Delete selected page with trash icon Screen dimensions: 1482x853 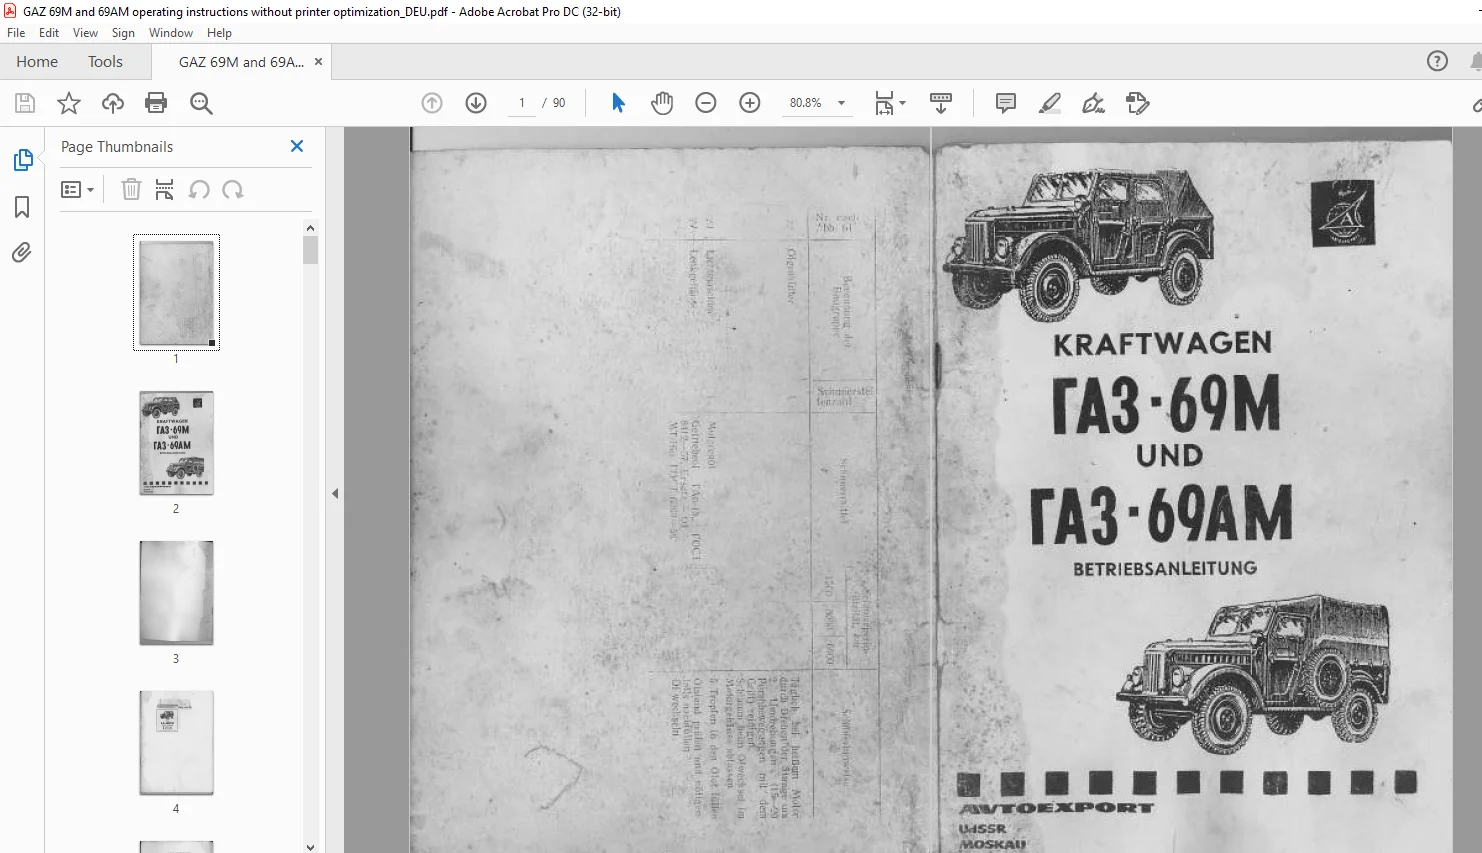tap(131, 189)
